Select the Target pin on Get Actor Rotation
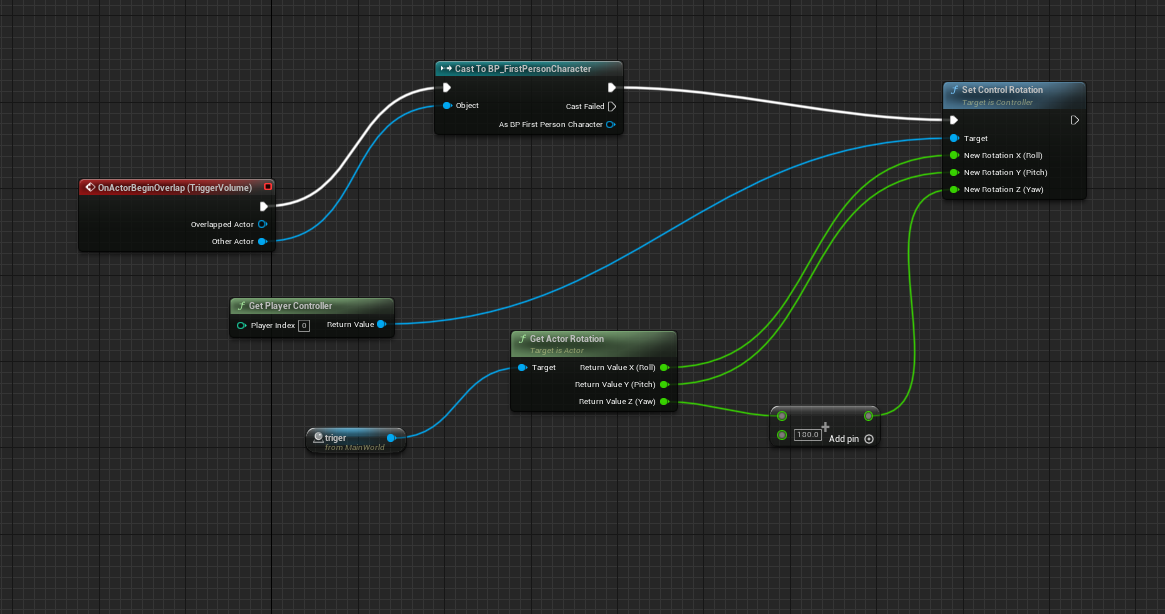This screenshot has width=1165, height=614. (x=522, y=367)
